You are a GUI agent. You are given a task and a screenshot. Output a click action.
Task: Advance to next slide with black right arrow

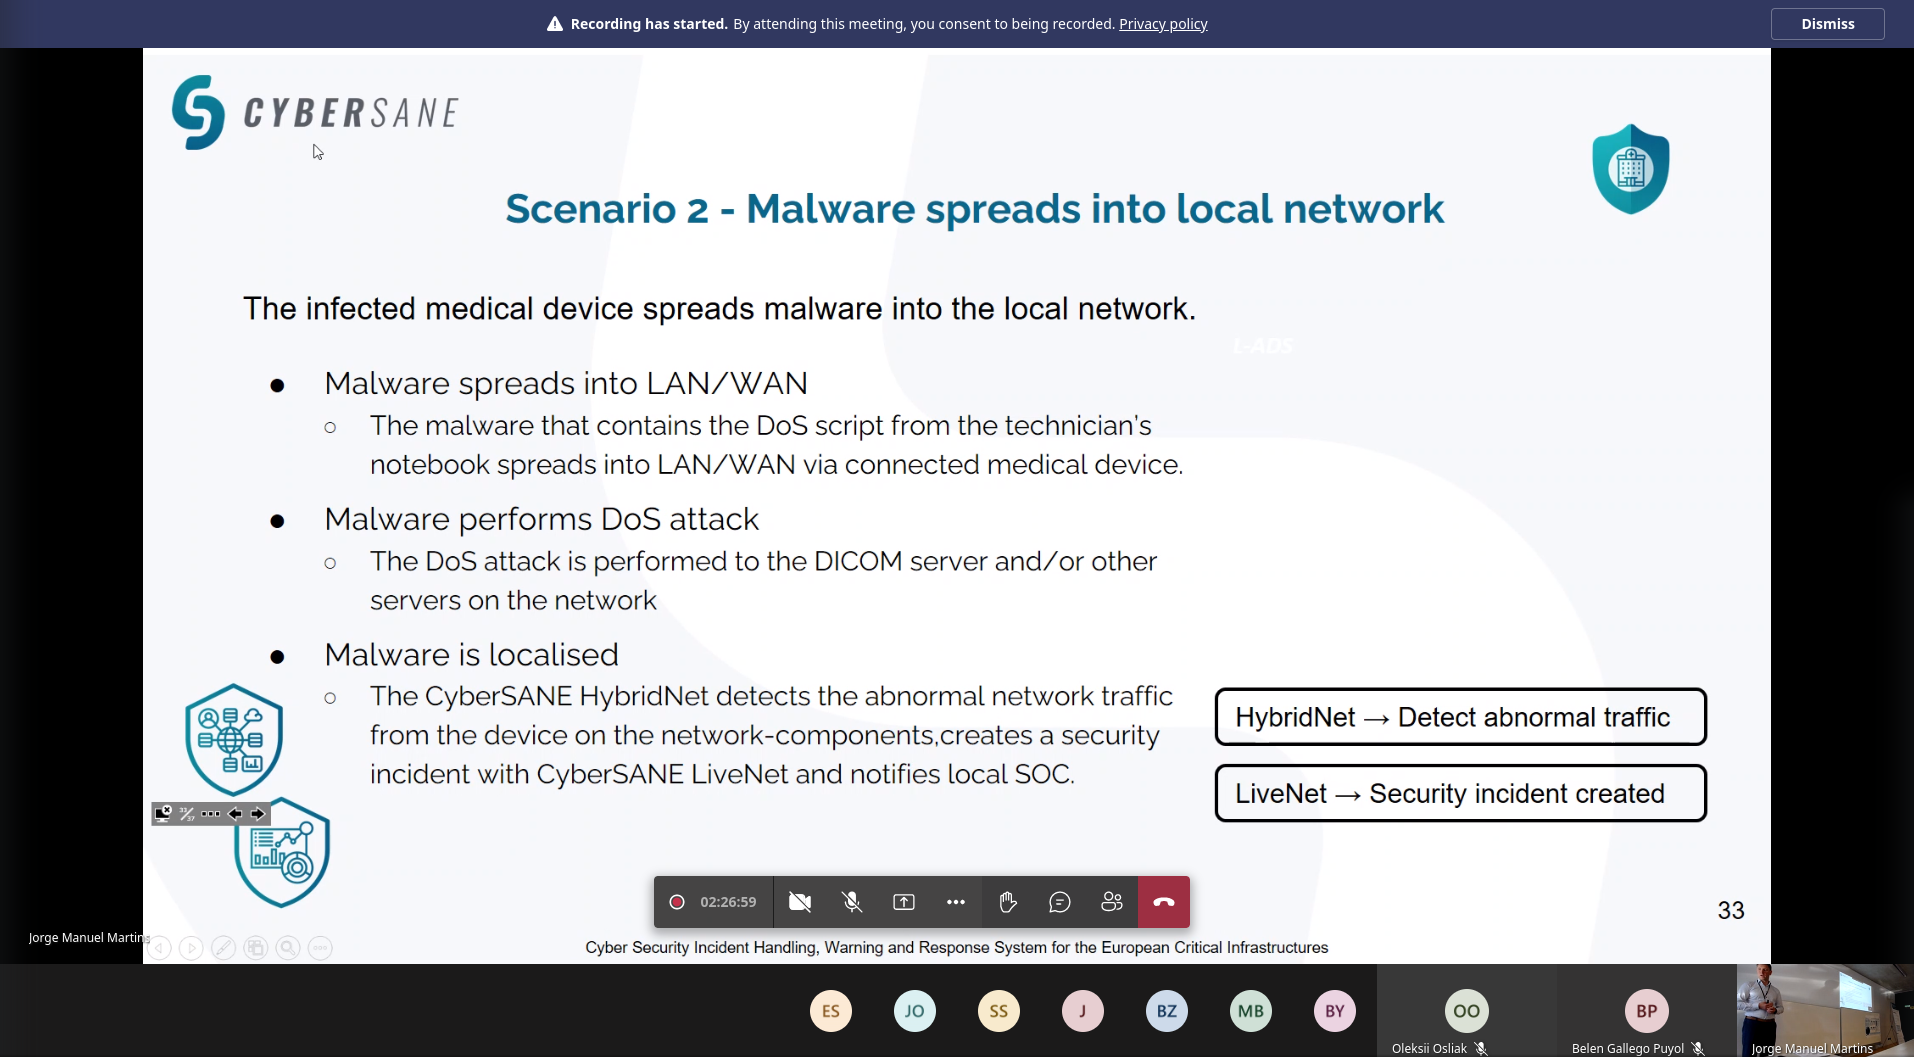[x=258, y=814]
